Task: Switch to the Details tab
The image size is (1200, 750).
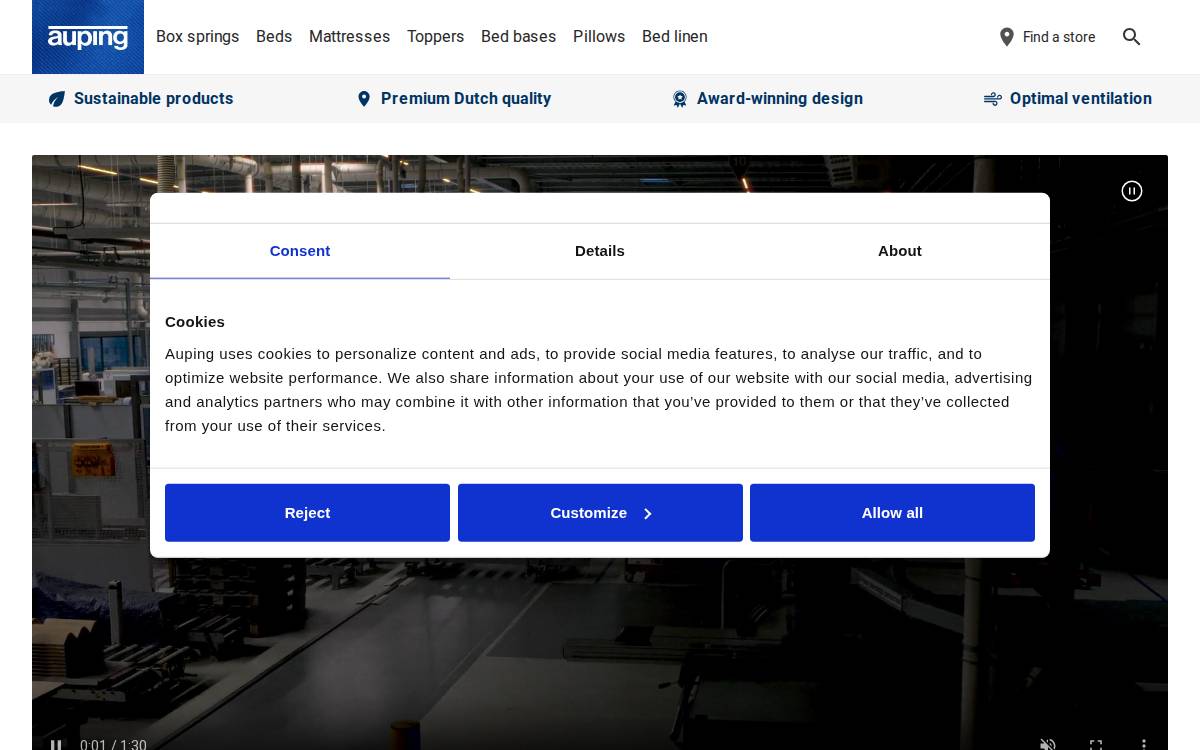Action: (x=600, y=251)
